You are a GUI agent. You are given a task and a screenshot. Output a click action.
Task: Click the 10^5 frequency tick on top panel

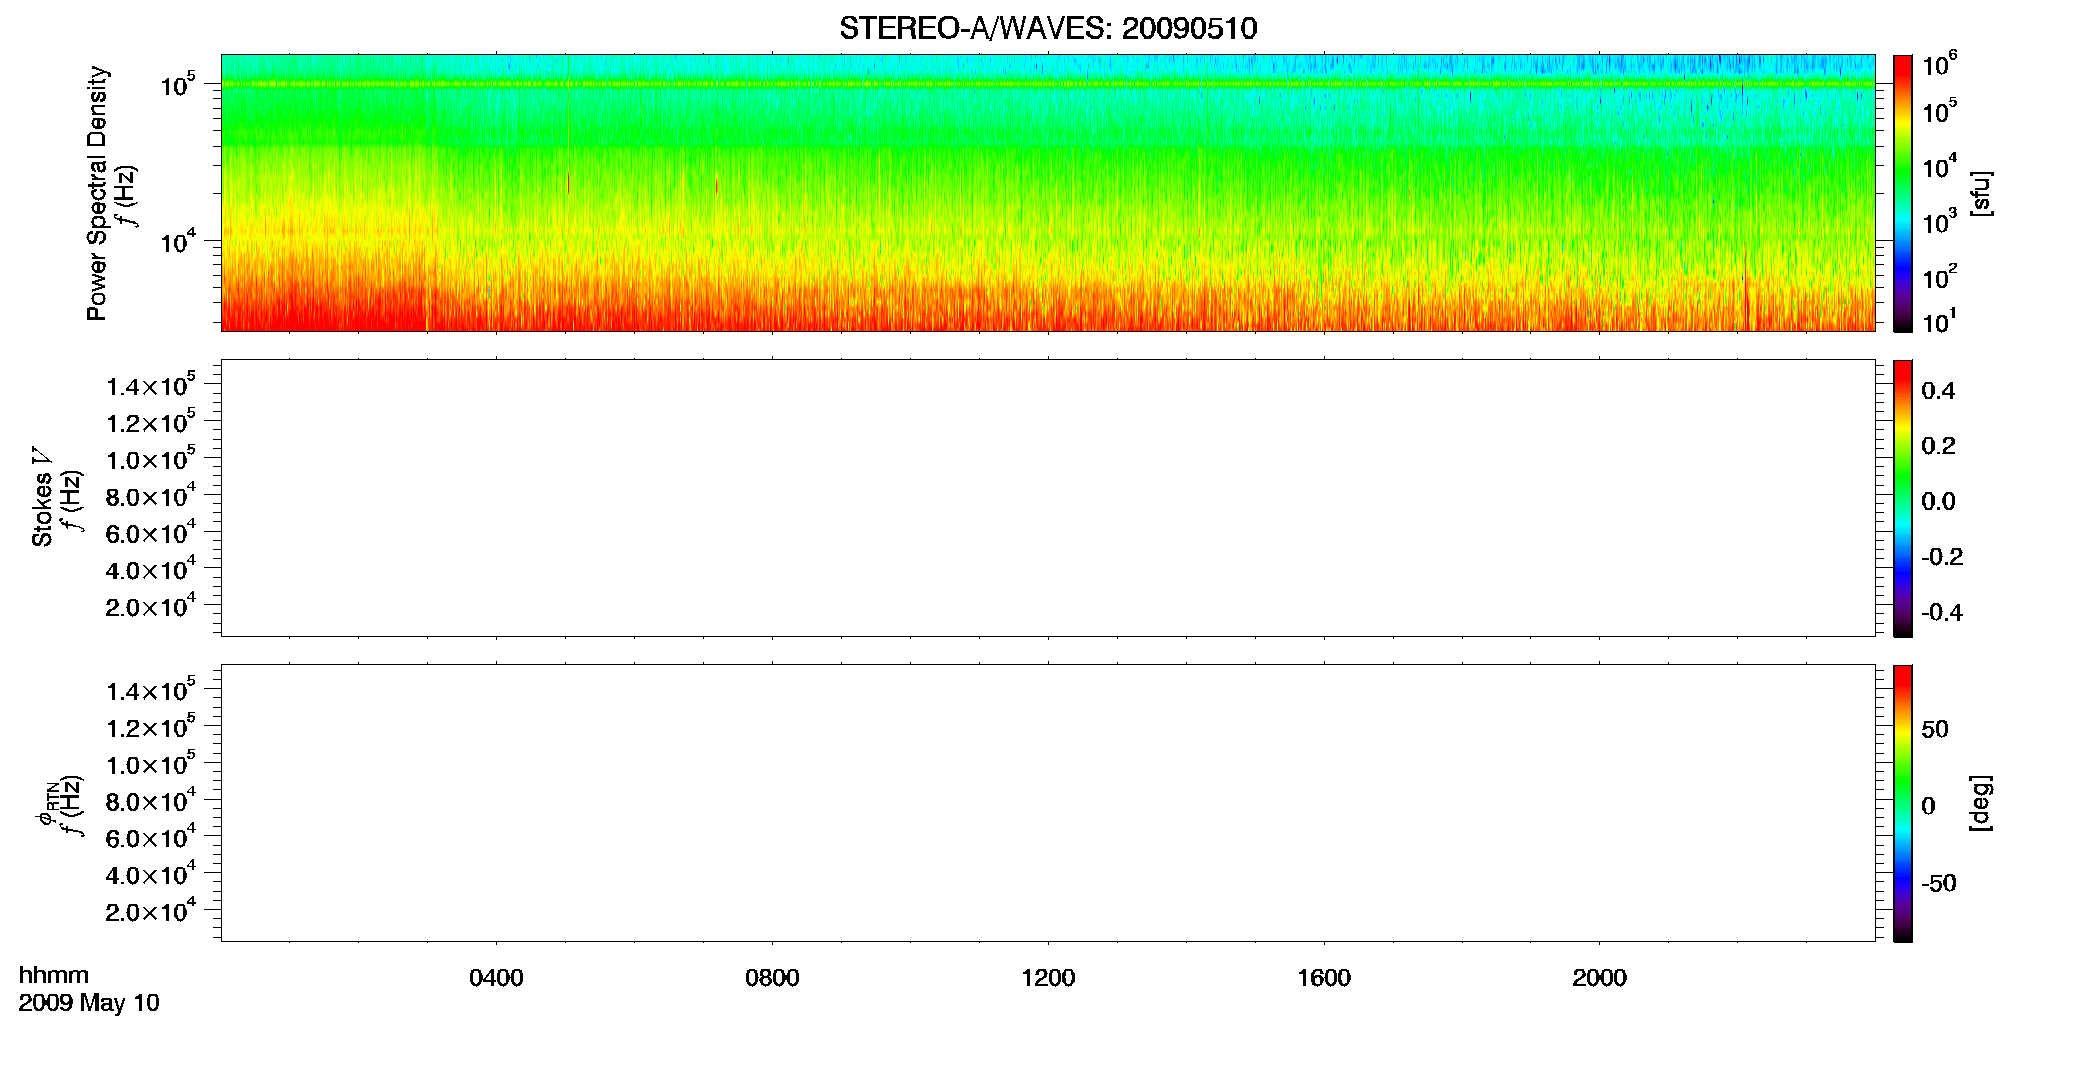point(177,84)
